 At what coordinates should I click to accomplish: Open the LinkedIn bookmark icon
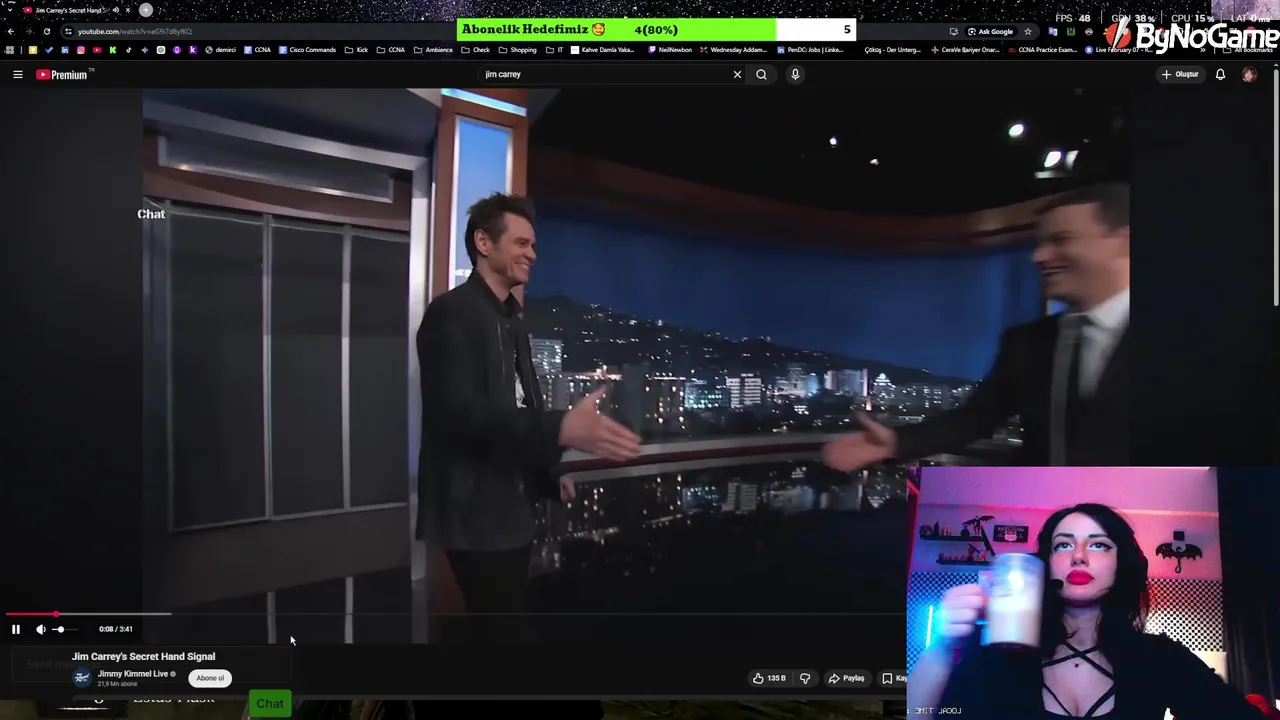pos(65,50)
